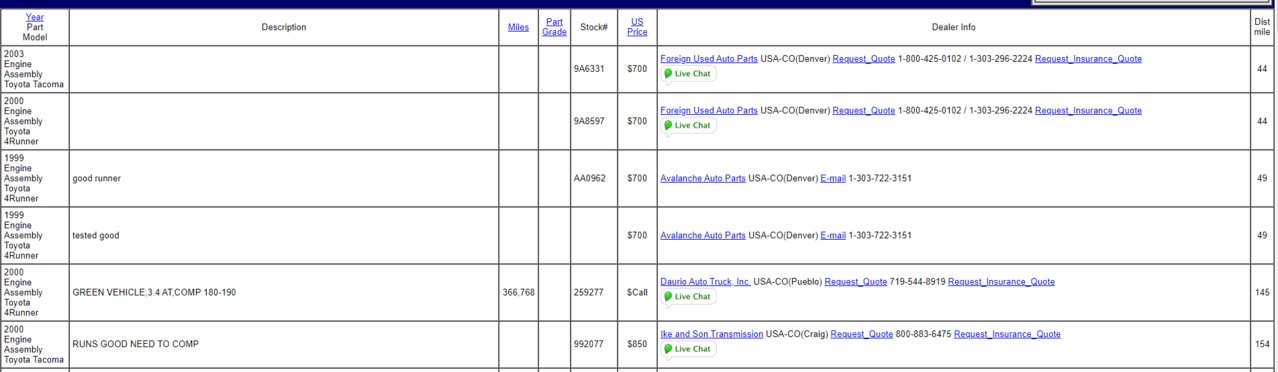Start Live Chat for stock 9A8597
Screen dimensions: 1278x372
click(688, 126)
